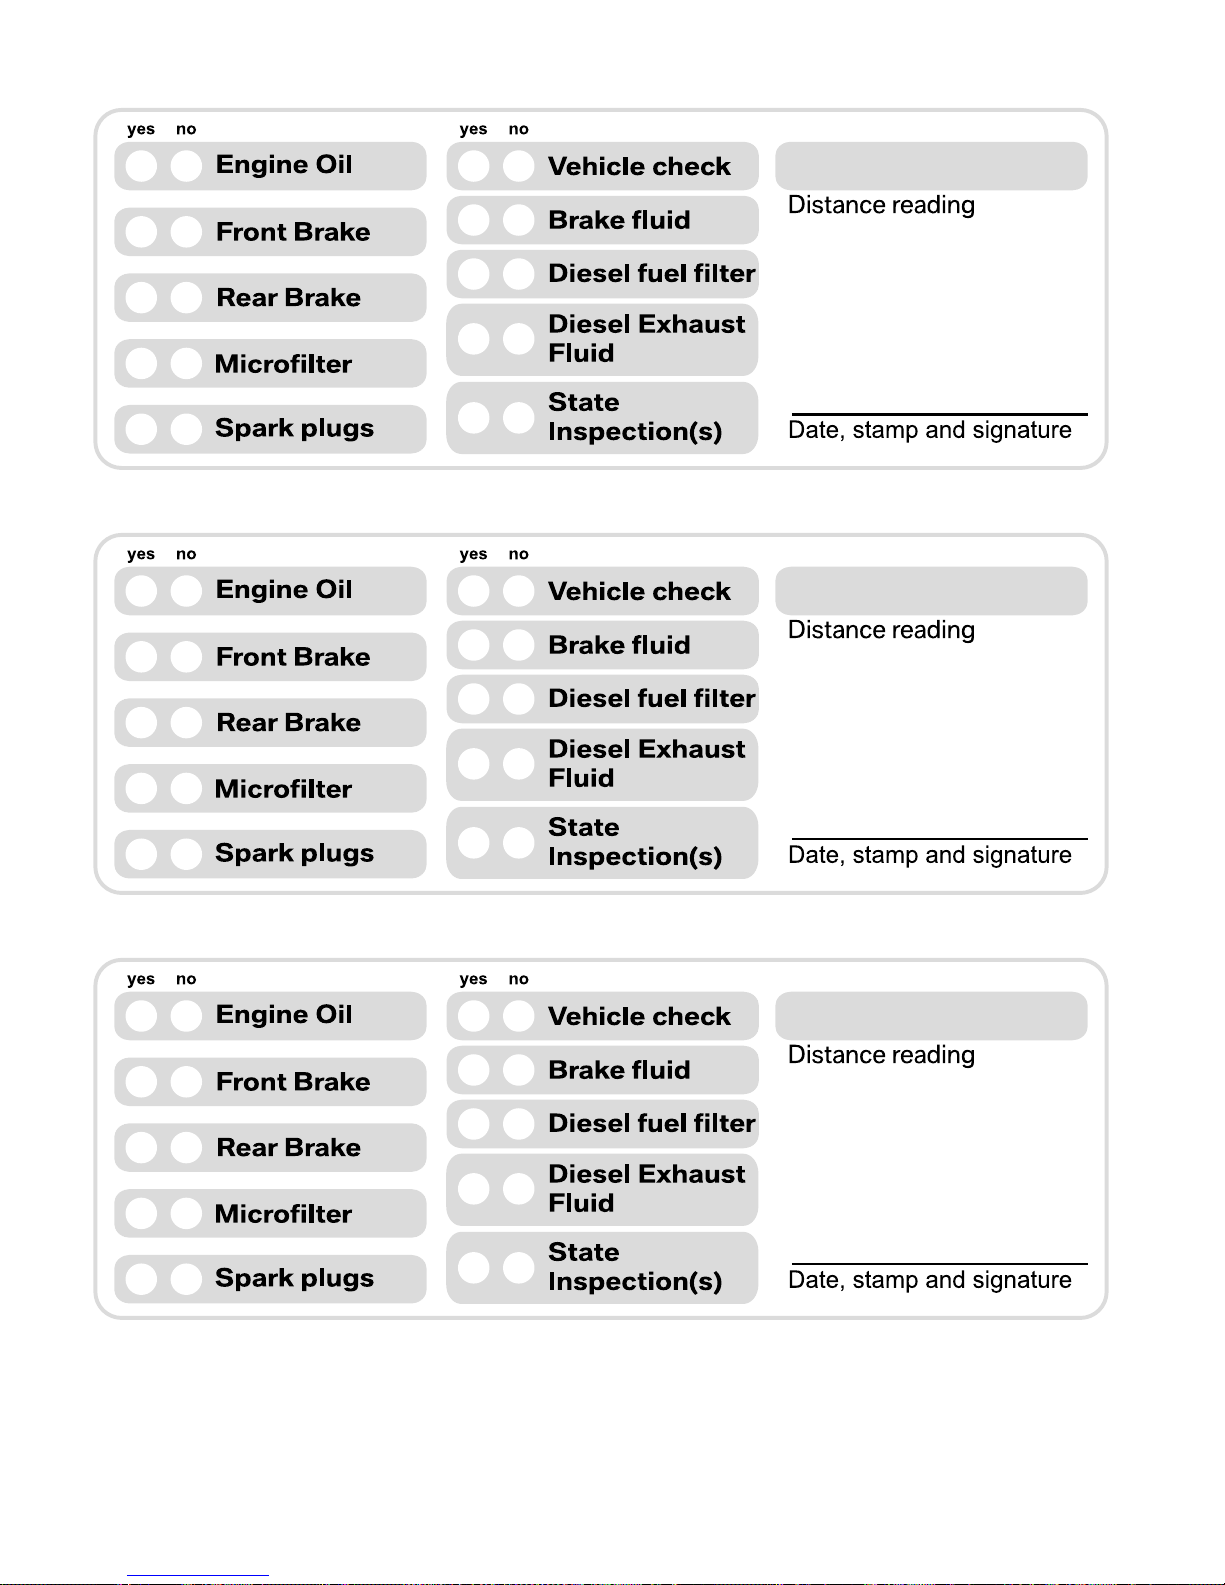Mark yes for Front Brake in third record
Image resolution: width=1225 pixels, height=1585 pixels.
pyautogui.click(x=142, y=1082)
